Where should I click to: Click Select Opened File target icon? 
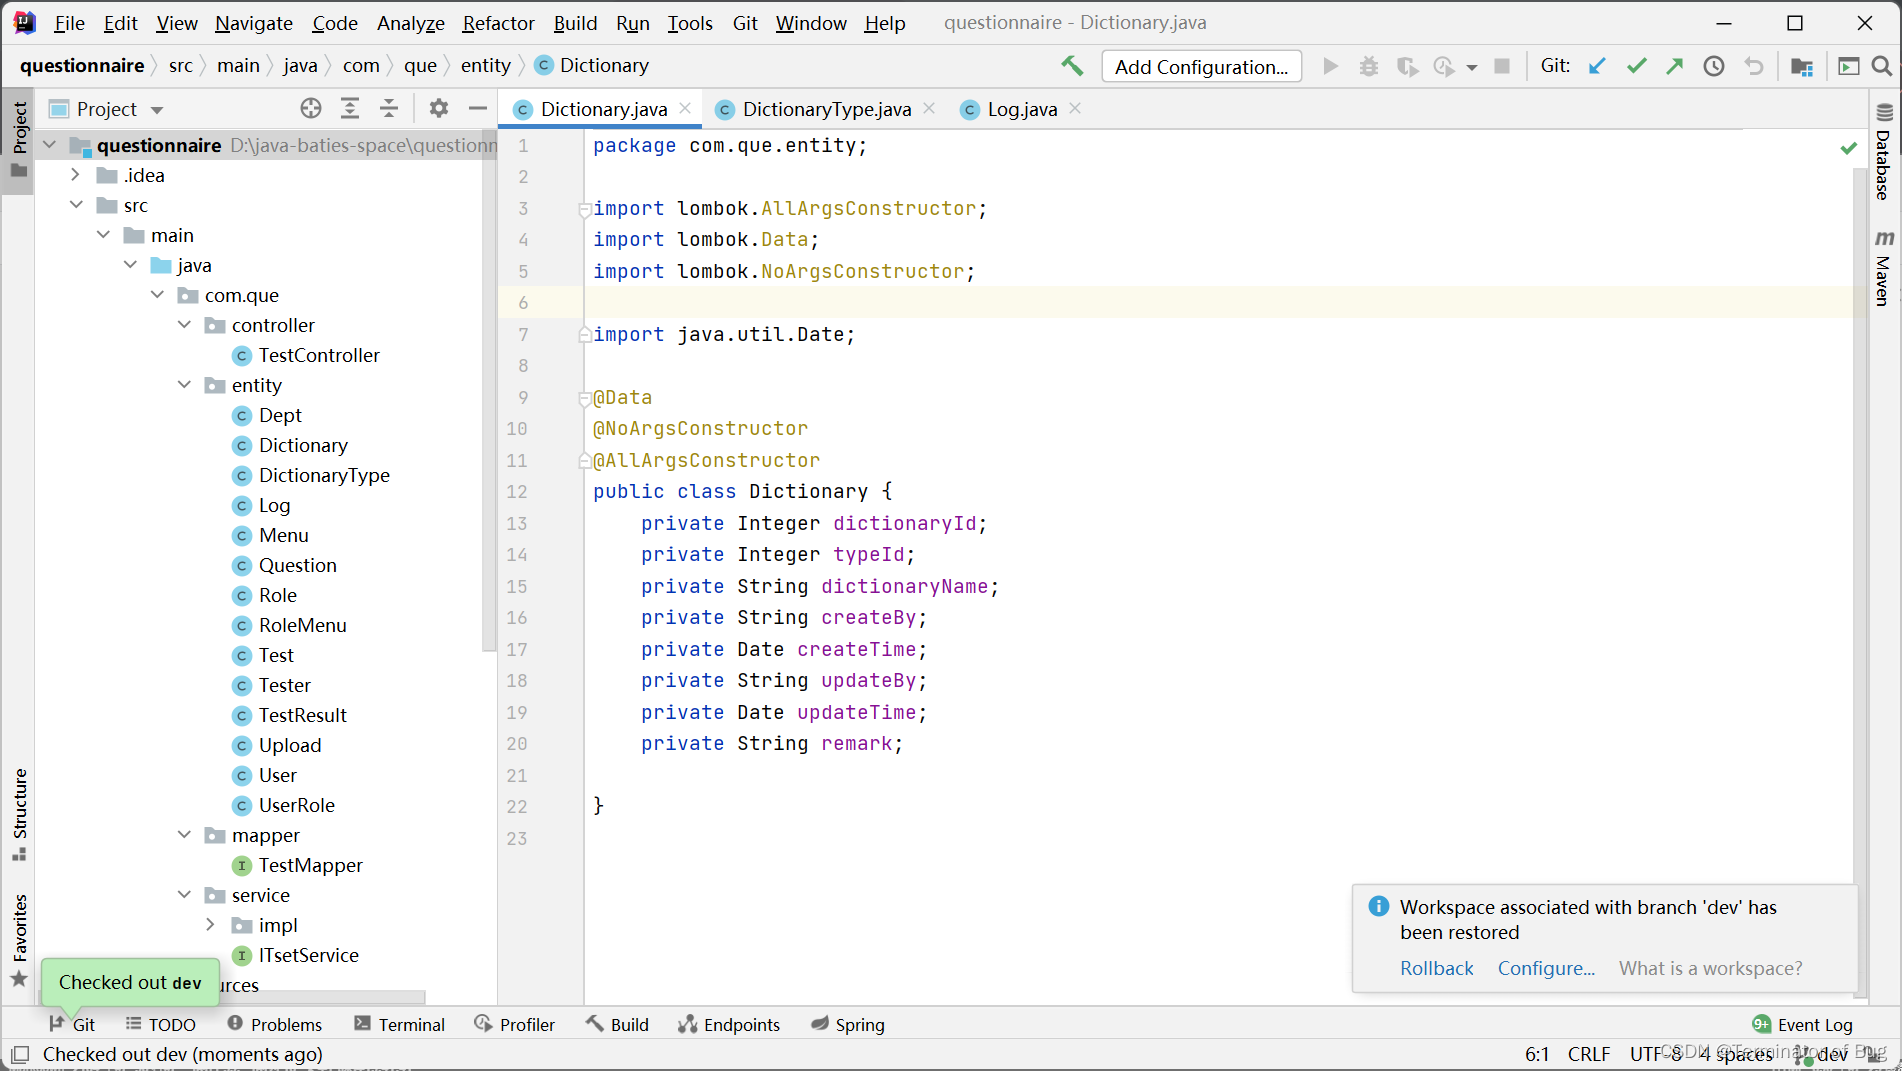(311, 108)
